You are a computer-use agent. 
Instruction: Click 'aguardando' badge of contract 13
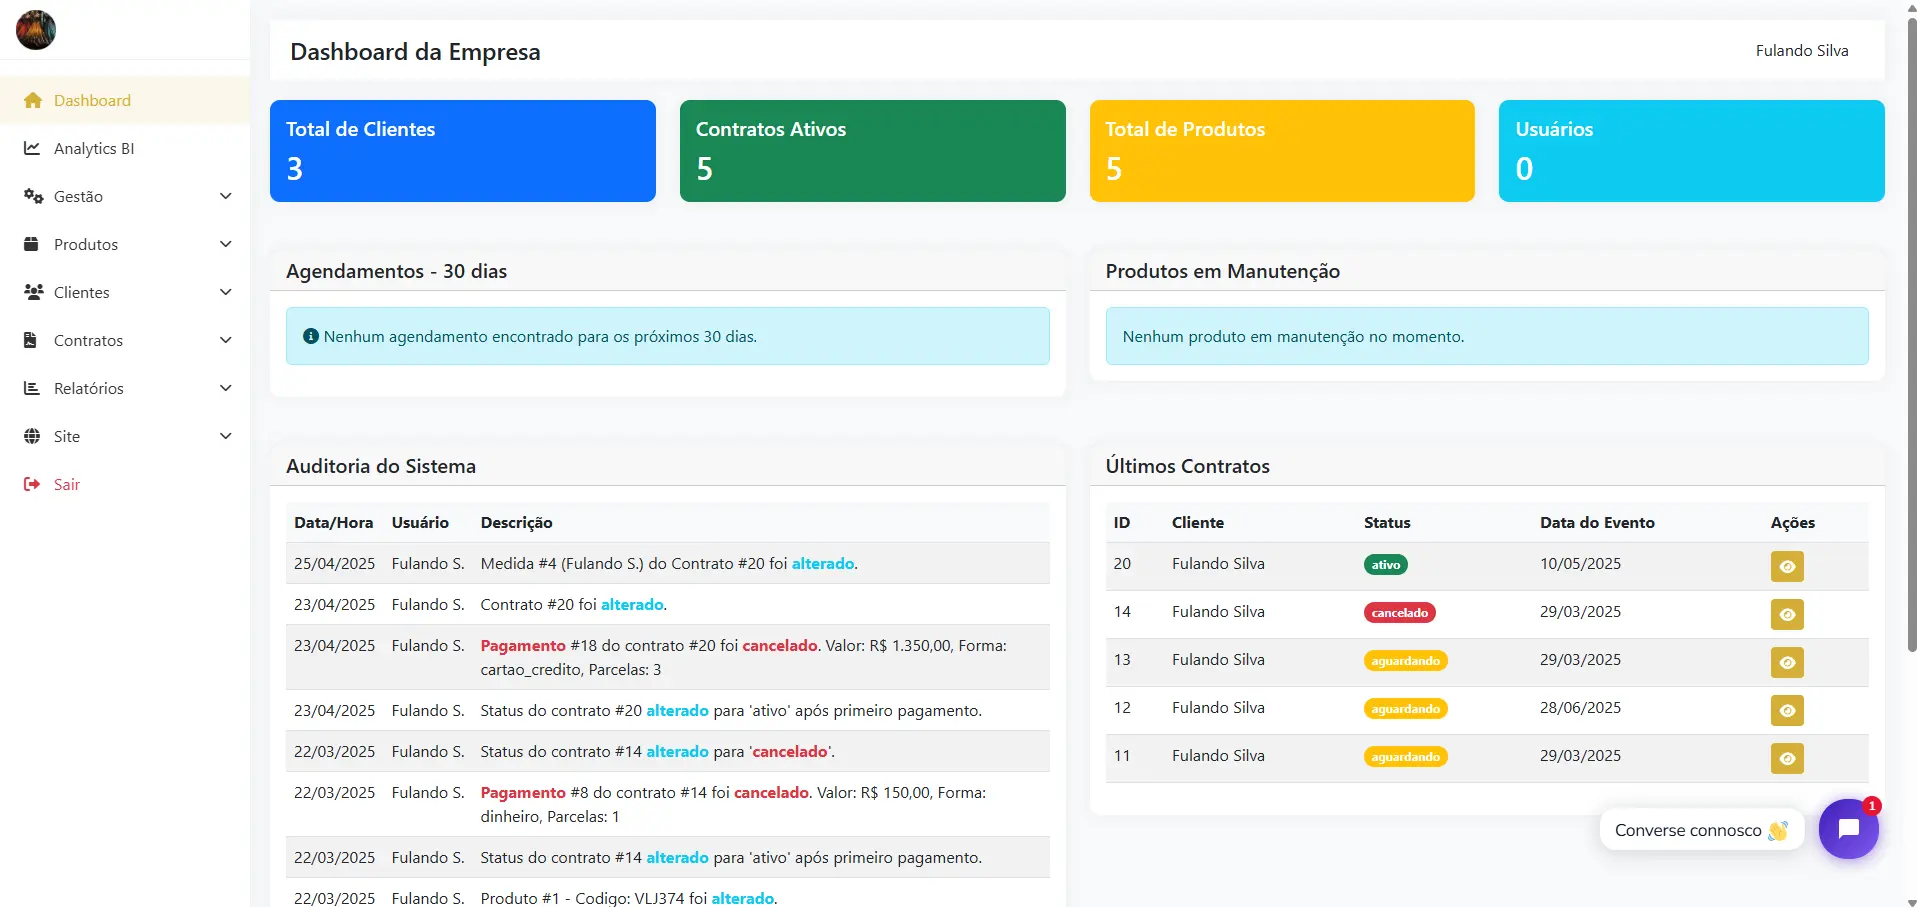click(1406, 661)
